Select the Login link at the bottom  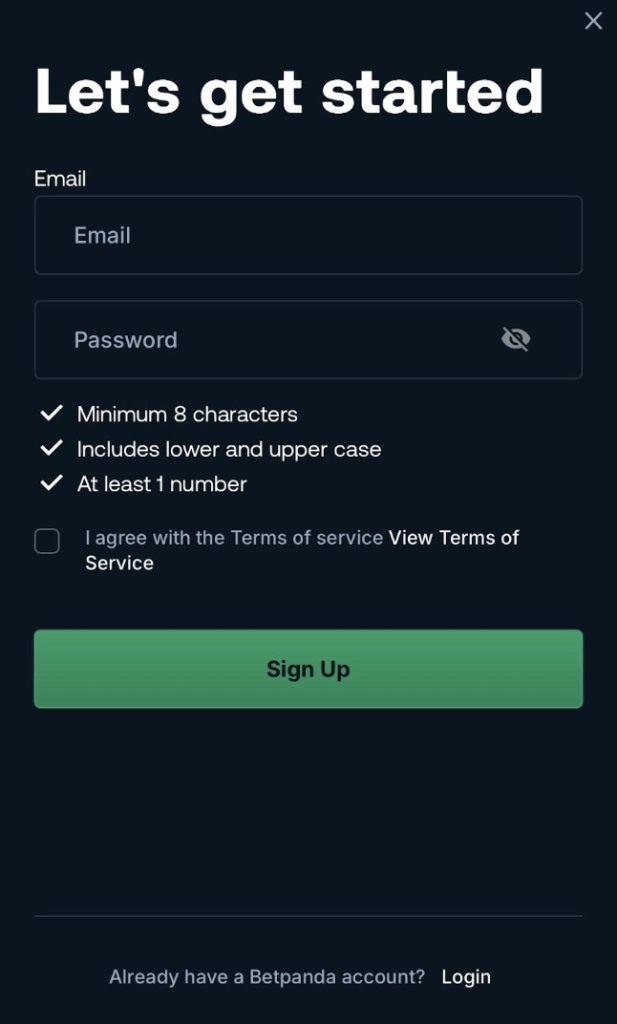coord(466,977)
